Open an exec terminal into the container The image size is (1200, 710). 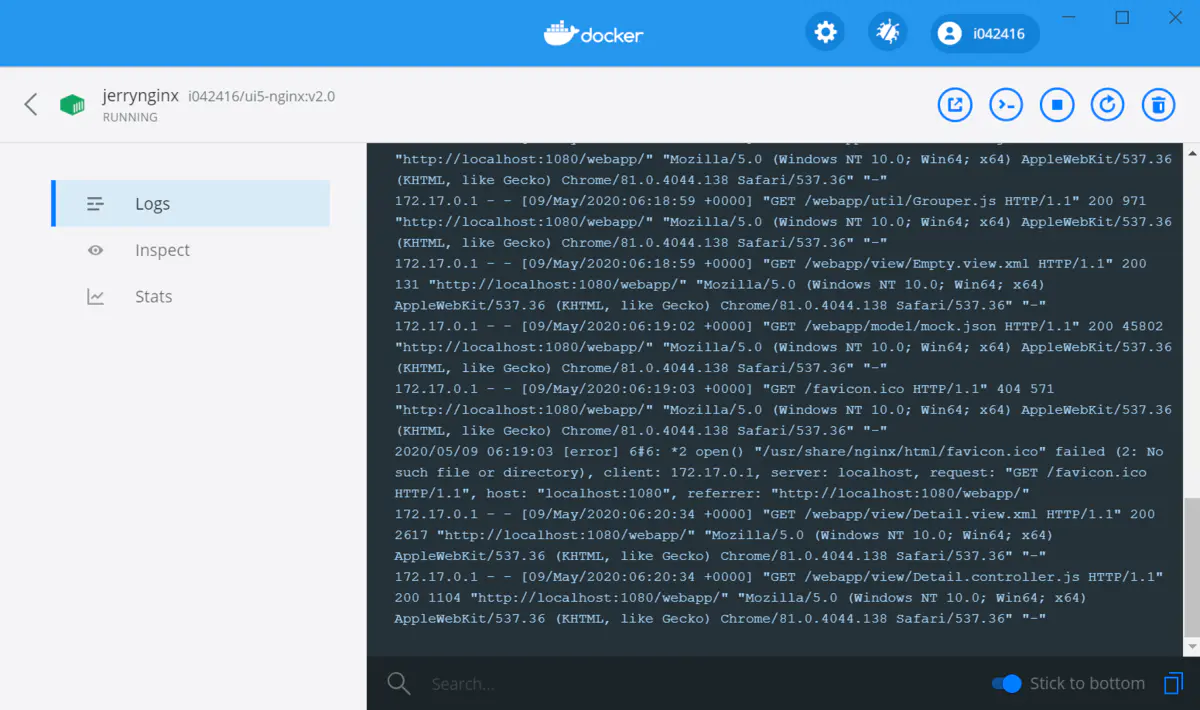point(1006,104)
